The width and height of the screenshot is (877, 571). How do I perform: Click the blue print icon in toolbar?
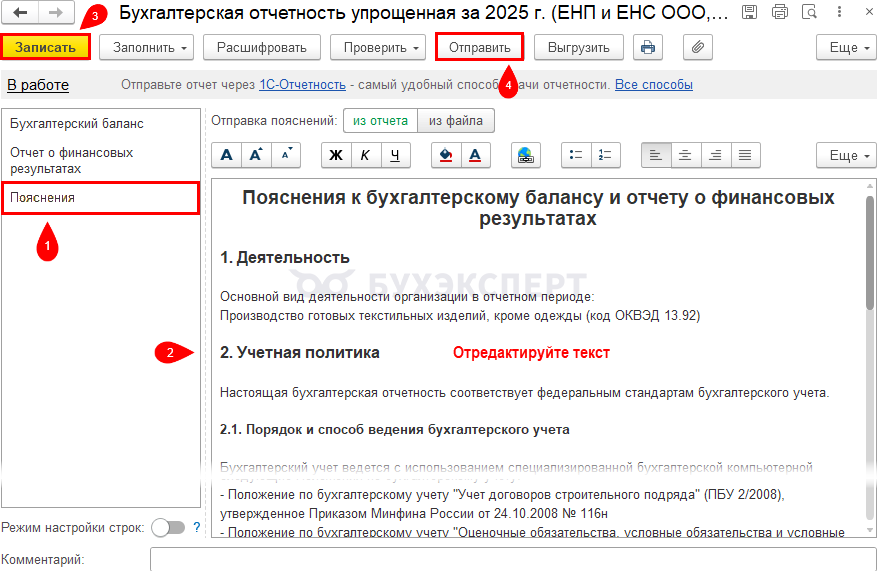[x=648, y=48]
